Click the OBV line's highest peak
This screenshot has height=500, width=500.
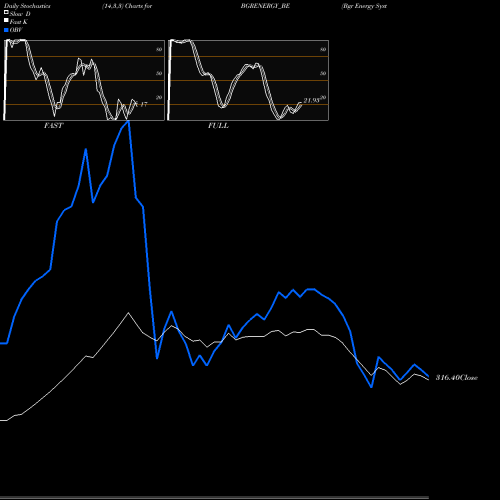(129, 122)
